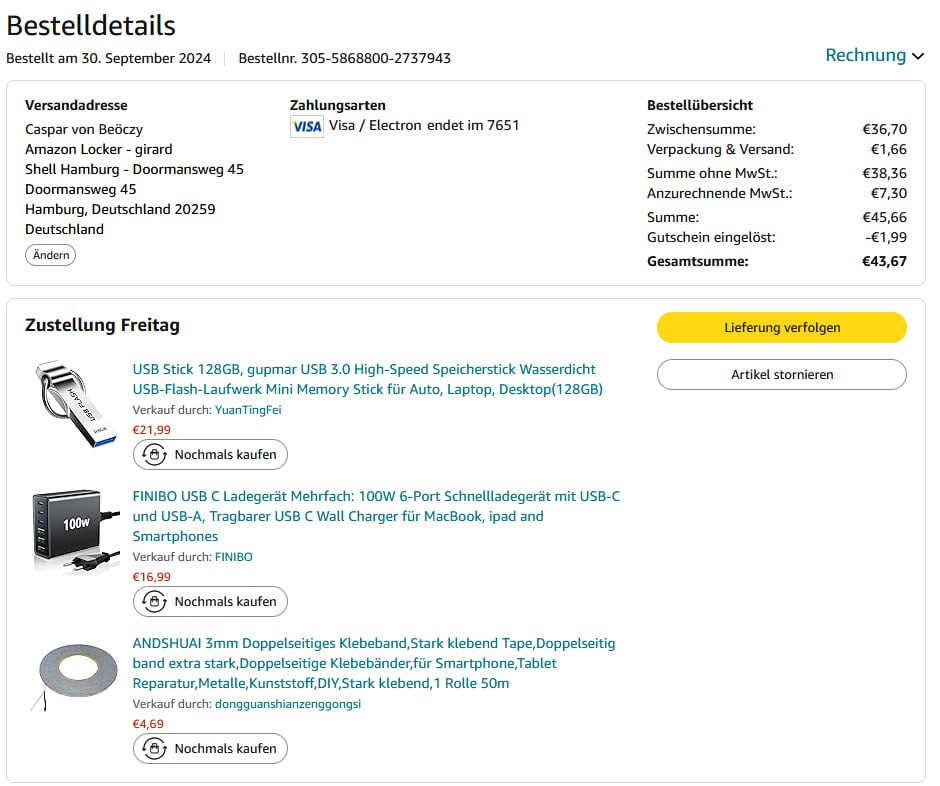Visit seller dongguanshianzenggongsi's page
The height and width of the screenshot is (786, 940).
click(x=288, y=704)
